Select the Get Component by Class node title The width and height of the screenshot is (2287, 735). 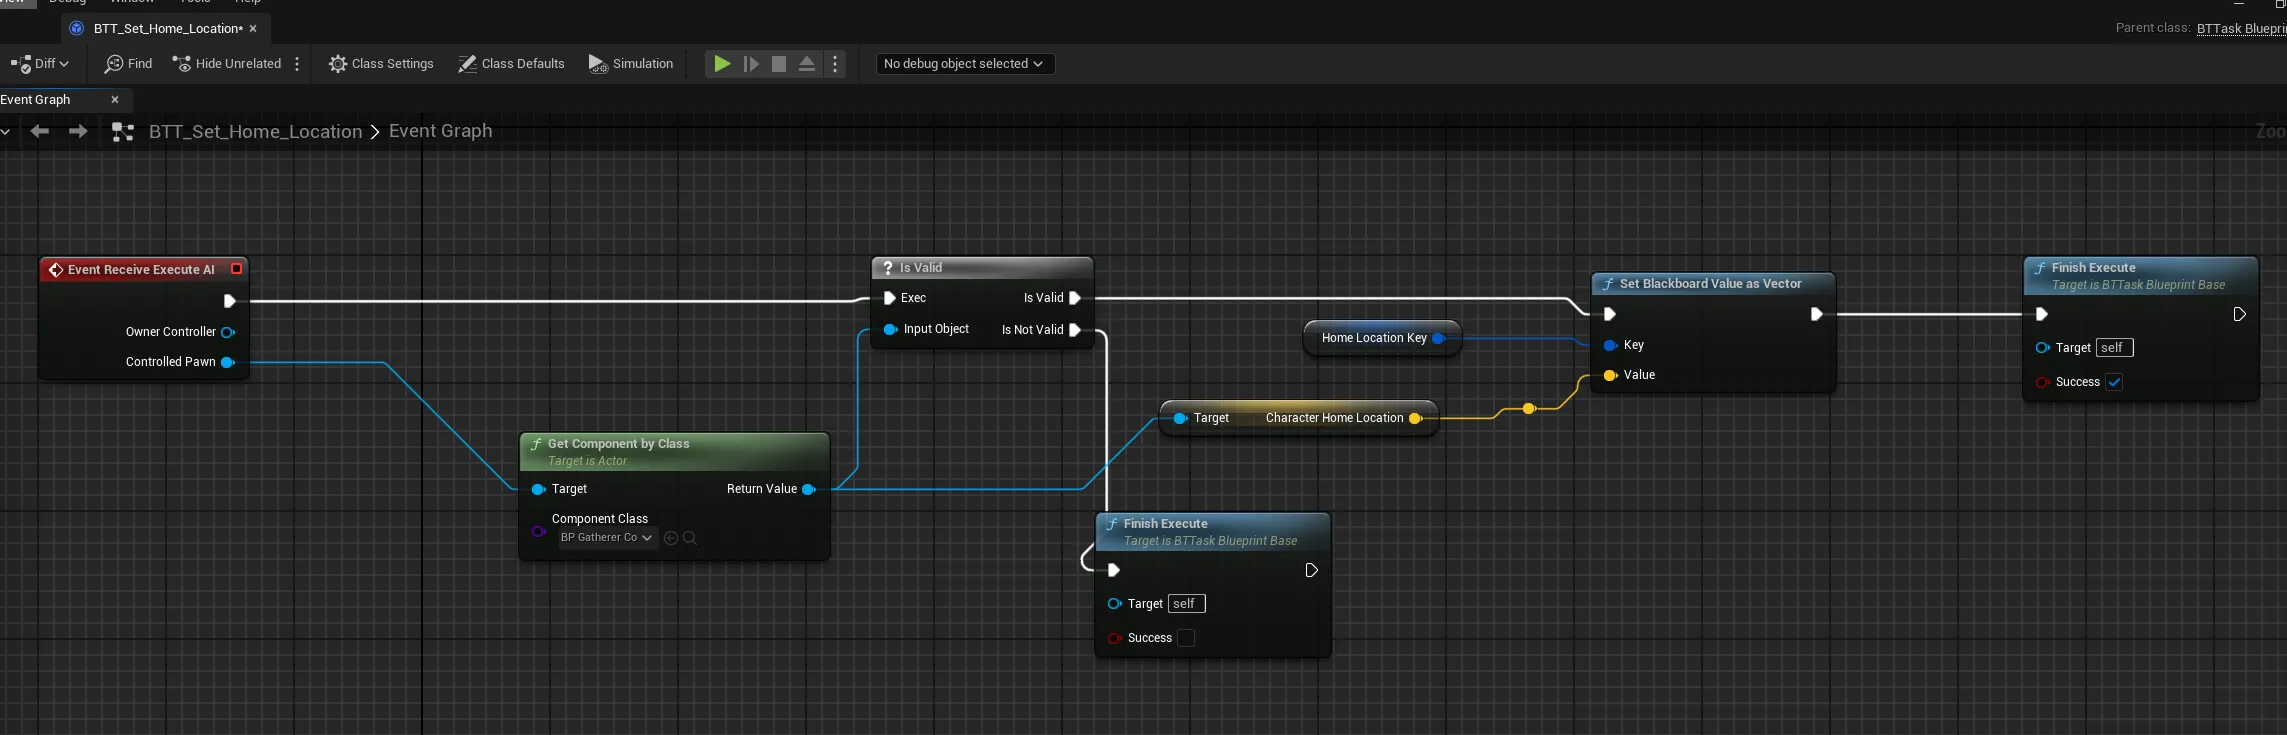pos(618,444)
